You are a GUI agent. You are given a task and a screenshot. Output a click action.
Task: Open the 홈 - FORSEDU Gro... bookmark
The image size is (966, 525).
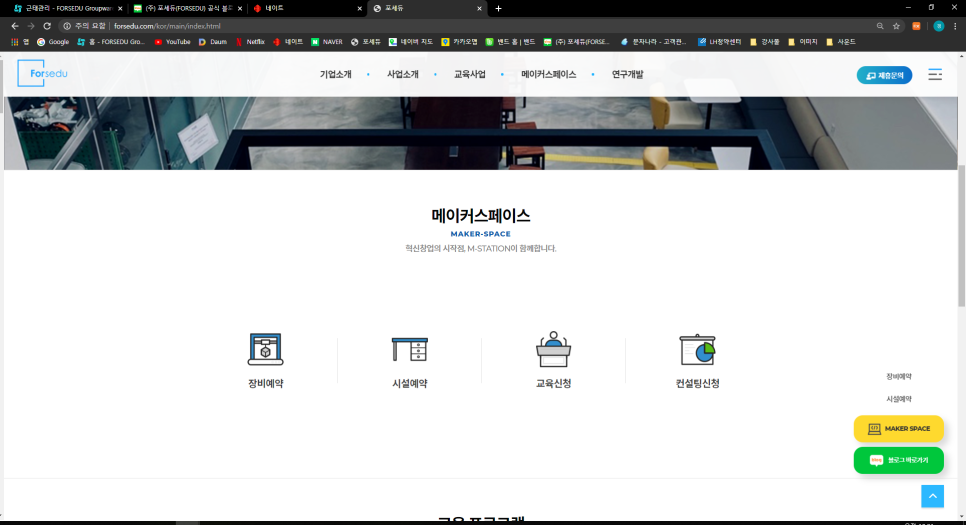click(x=111, y=42)
